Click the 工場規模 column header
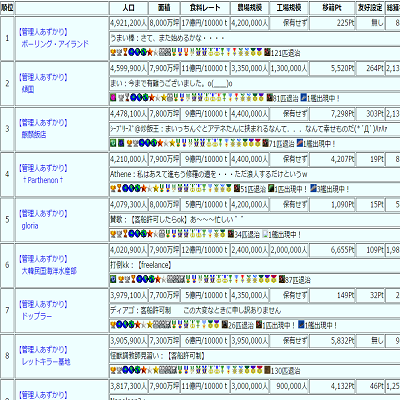The width and height of the screenshot is (400, 400). coord(289,8)
